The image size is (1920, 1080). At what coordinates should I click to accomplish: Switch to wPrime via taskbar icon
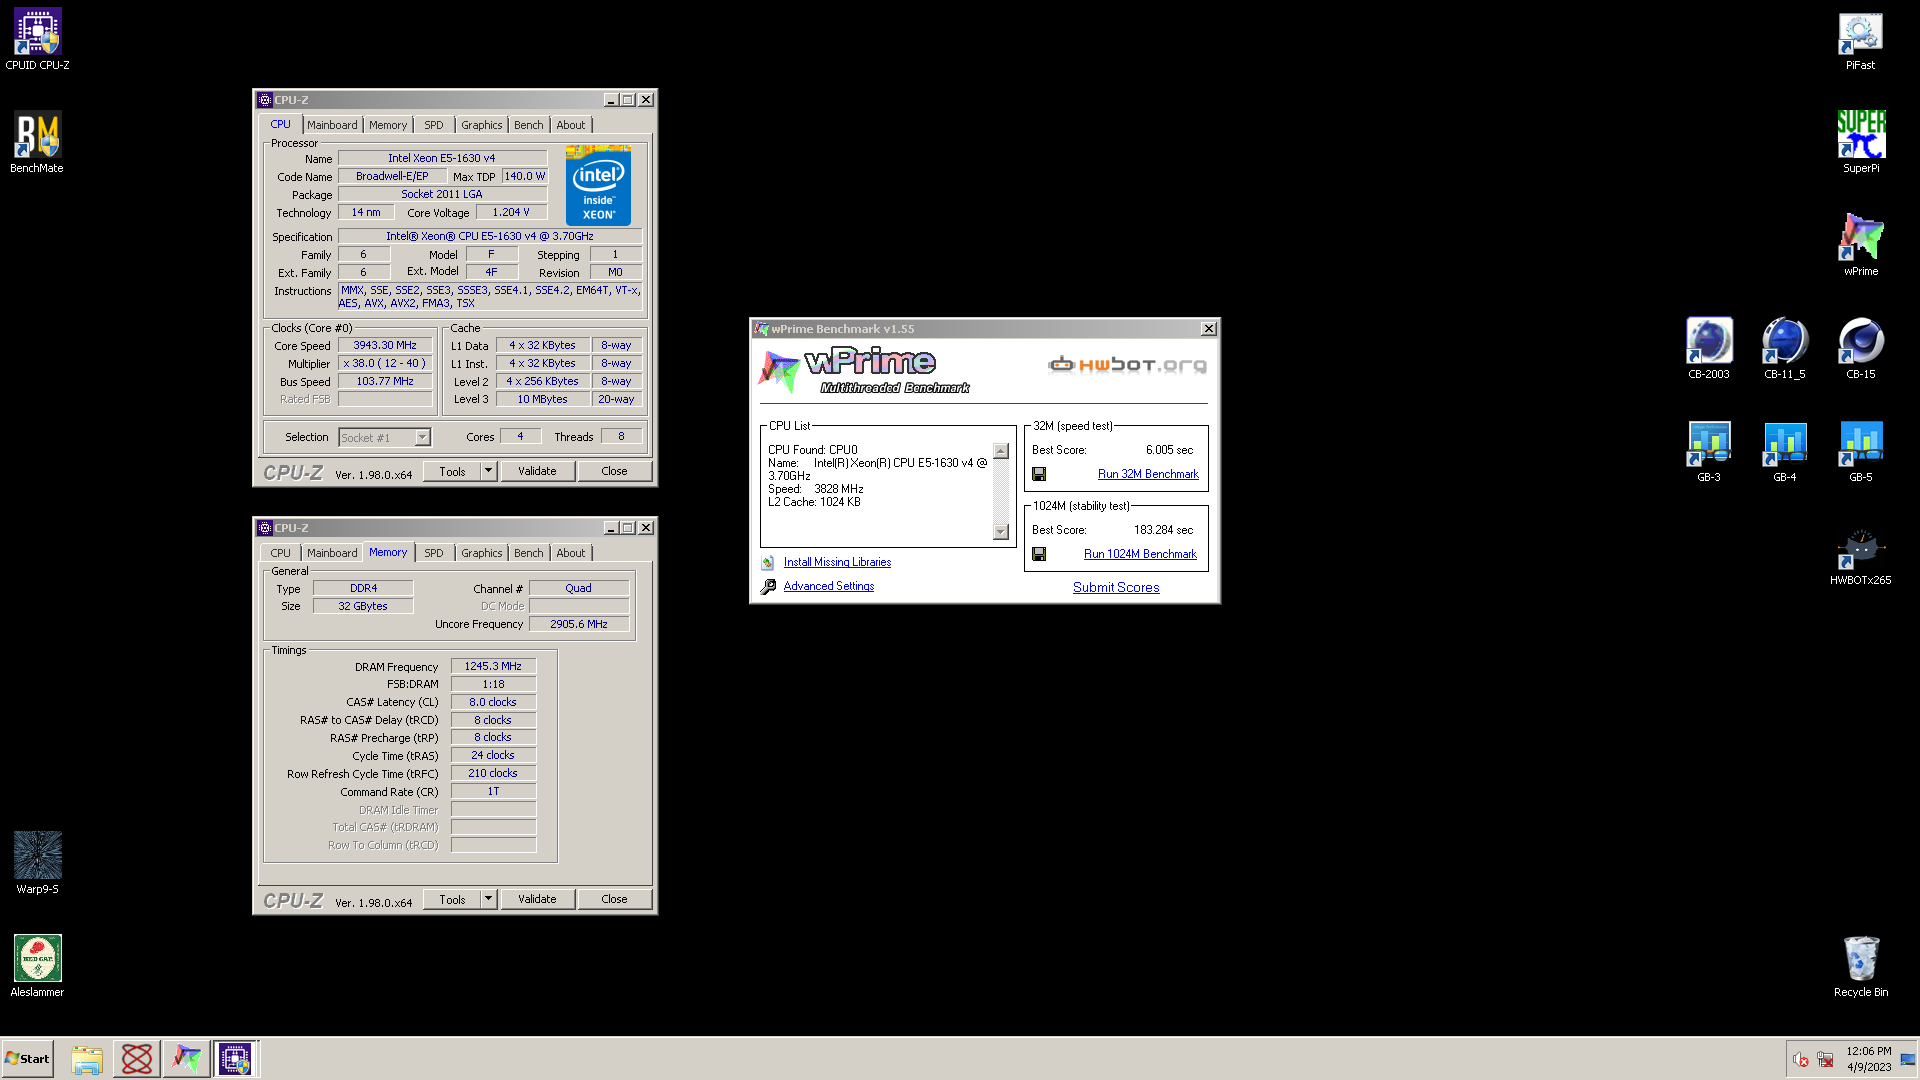pos(186,1059)
